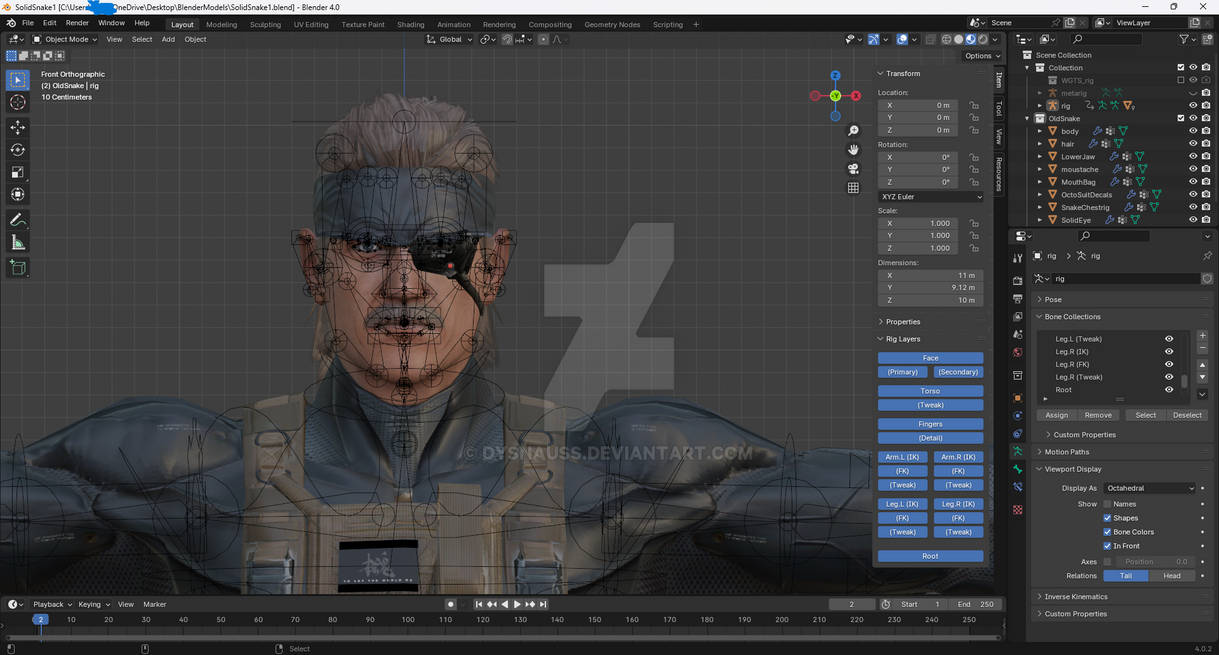Hide the body object in outliner
1219x655 pixels.
coord(1193,131)
